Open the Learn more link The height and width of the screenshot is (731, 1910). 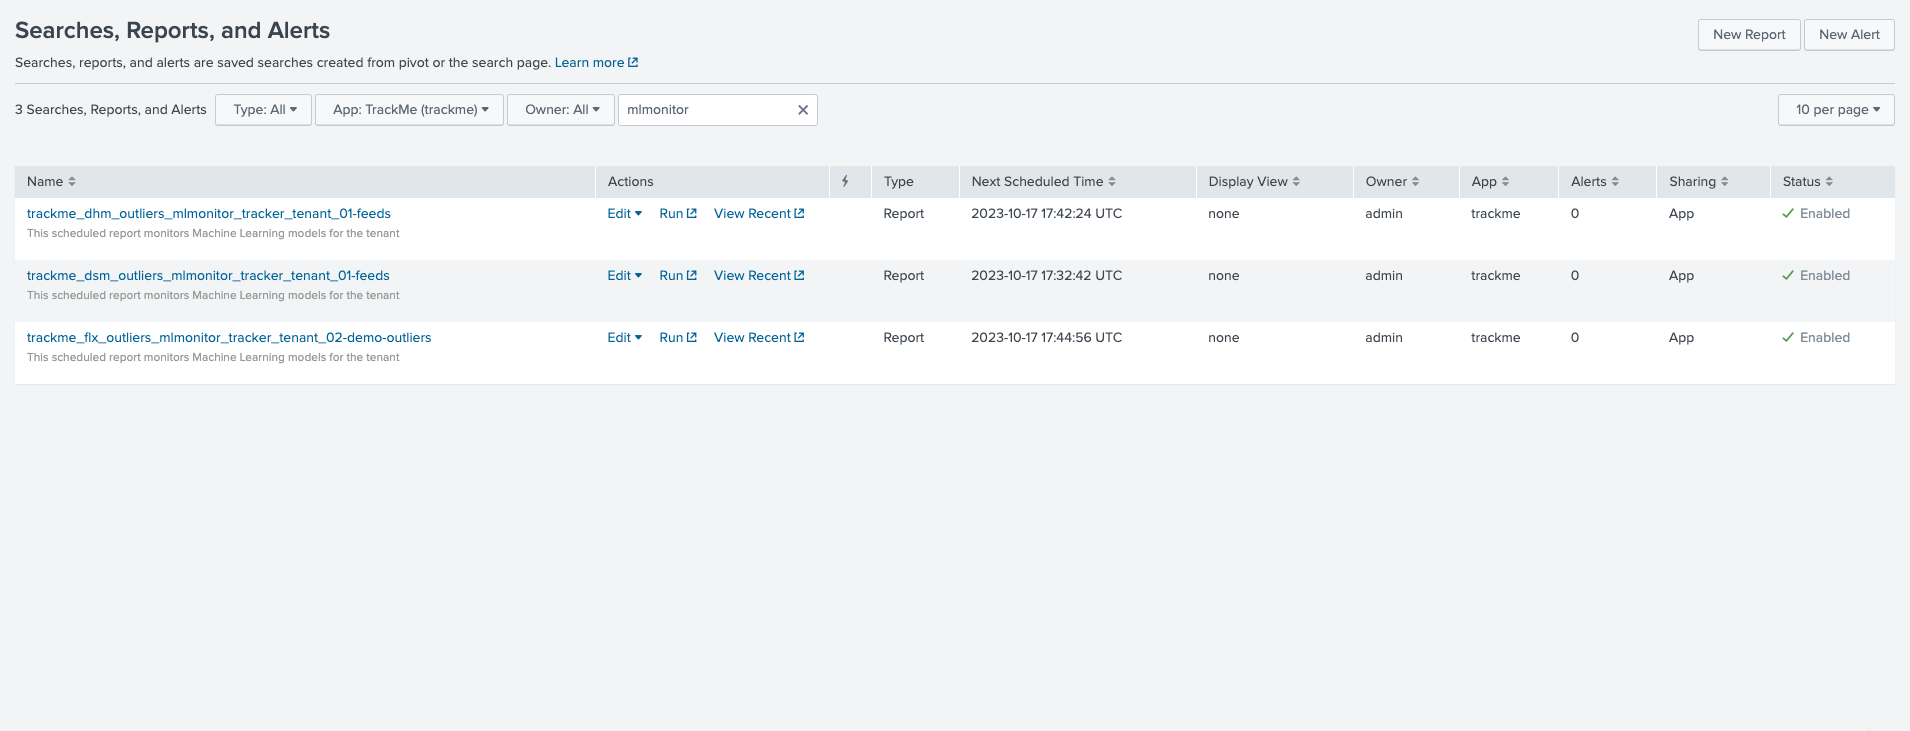596,63
